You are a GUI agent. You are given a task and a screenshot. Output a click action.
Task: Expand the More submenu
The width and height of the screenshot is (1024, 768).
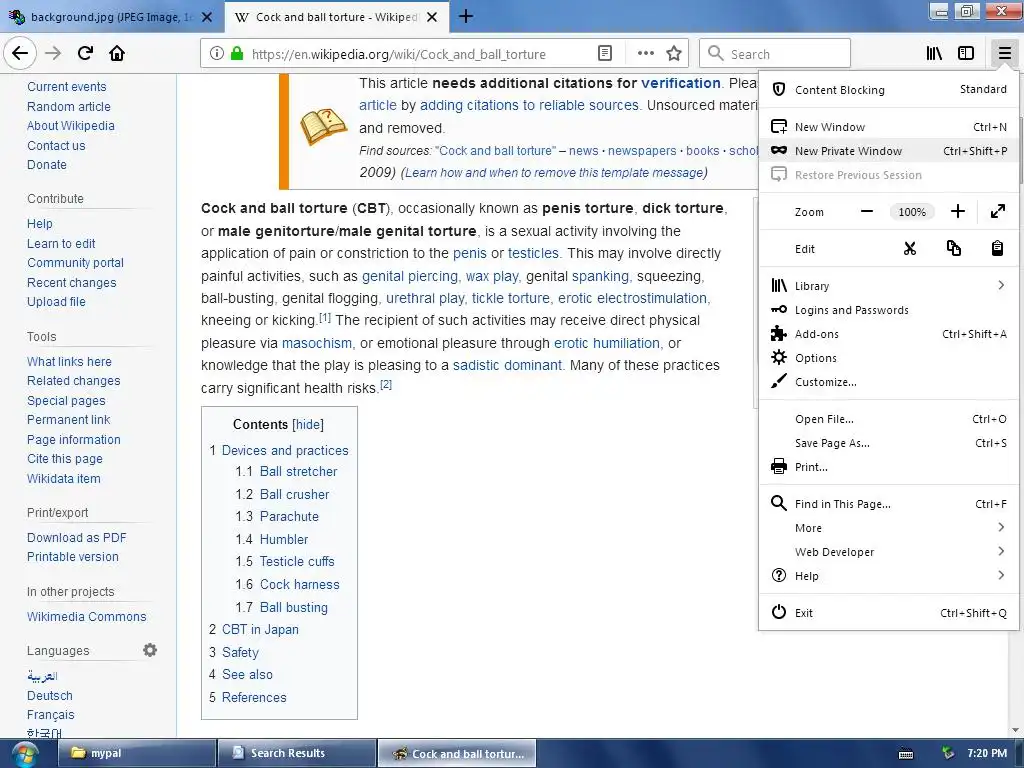click(x=889, y=528)
